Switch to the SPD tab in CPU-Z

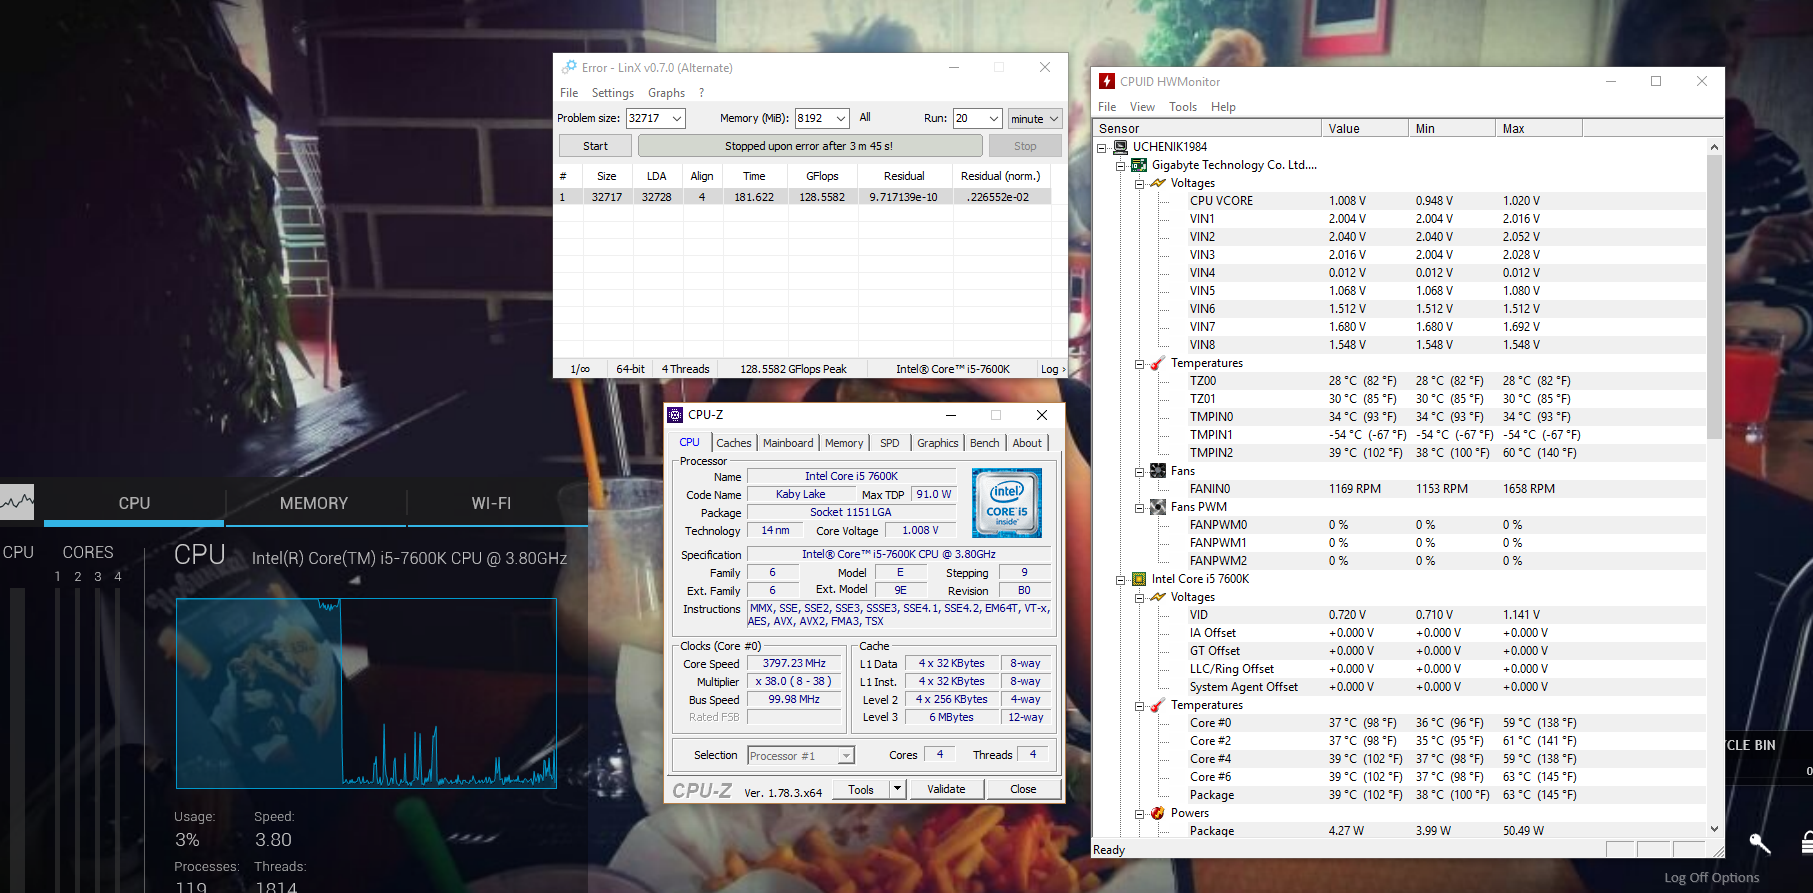pos(890,443)
